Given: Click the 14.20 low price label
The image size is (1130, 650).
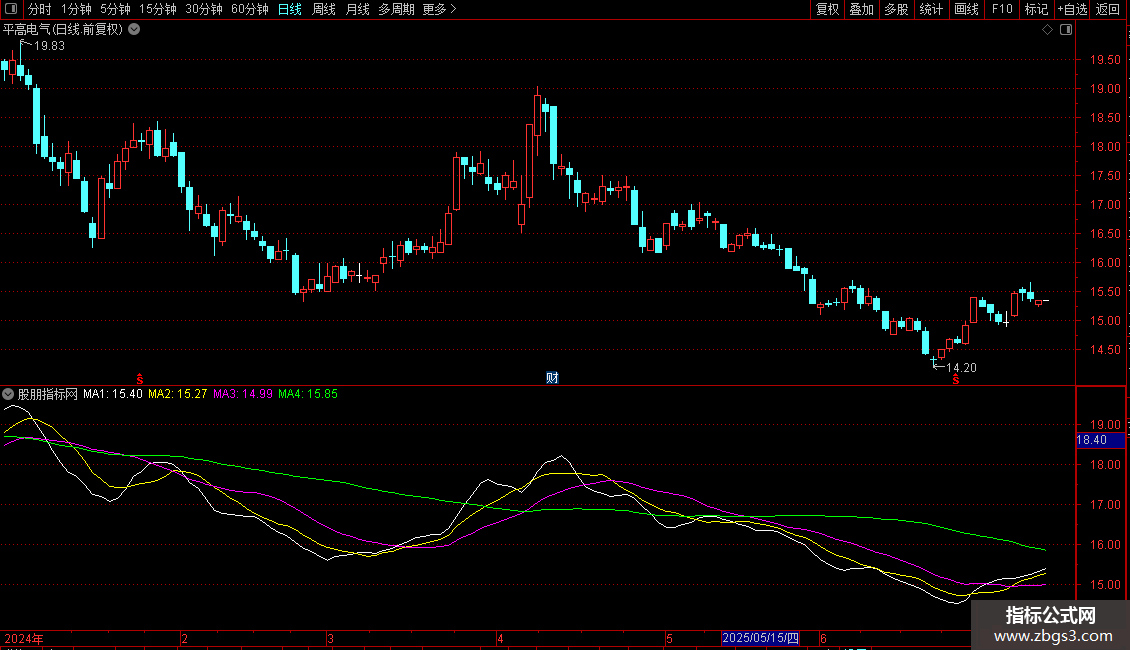Looking at the screenshot, I should (x=961, y=368).
